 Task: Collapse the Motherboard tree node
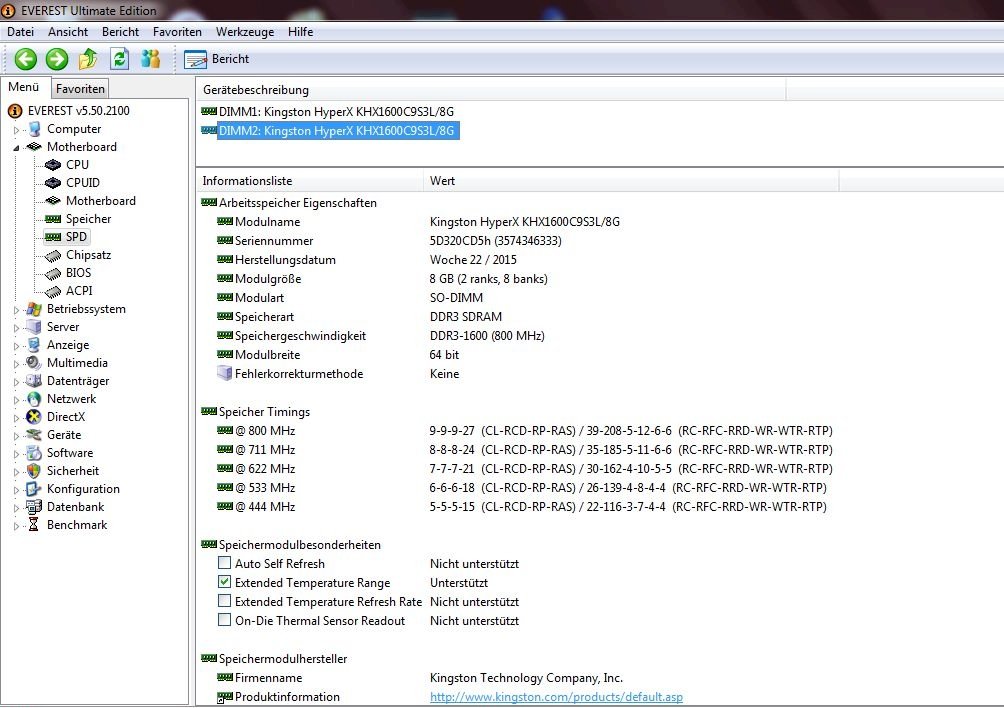pyautogui.click(x=17, y=147)
